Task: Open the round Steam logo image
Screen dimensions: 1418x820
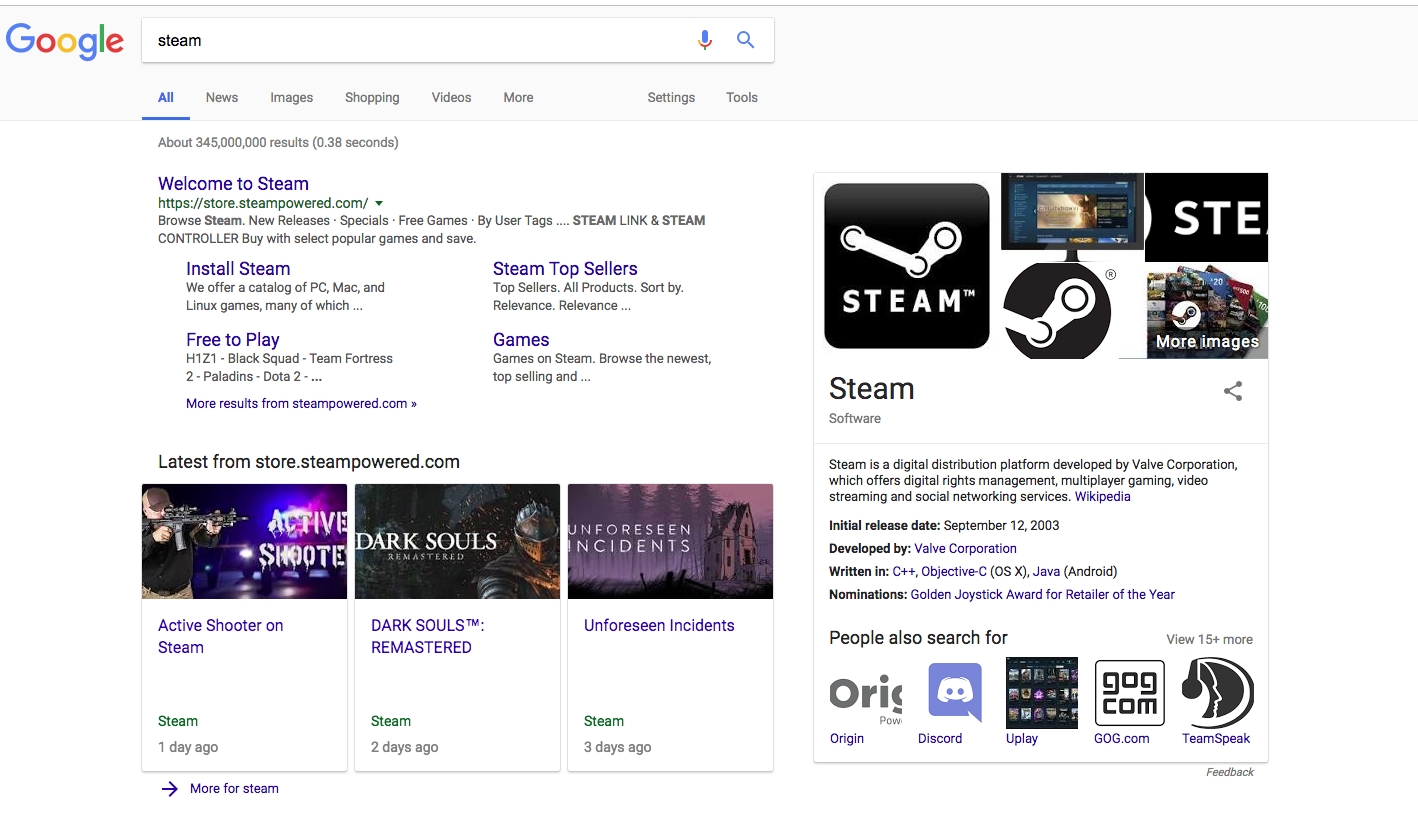Action: coord(1060,310)
